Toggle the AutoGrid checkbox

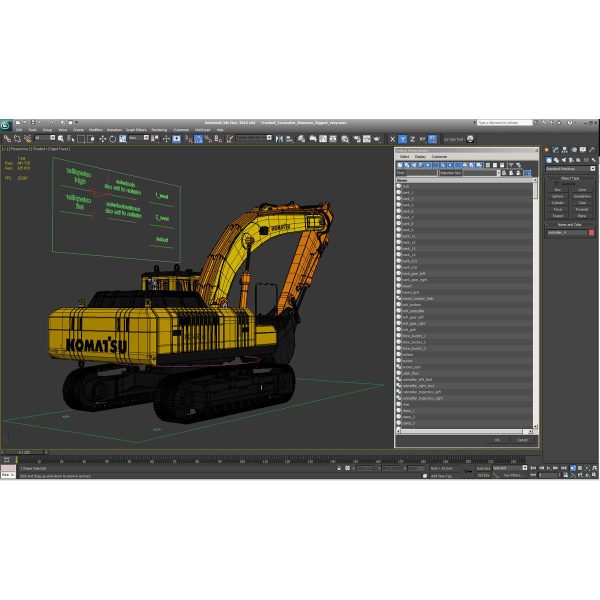pyautogui.click(x=556, y=184)
